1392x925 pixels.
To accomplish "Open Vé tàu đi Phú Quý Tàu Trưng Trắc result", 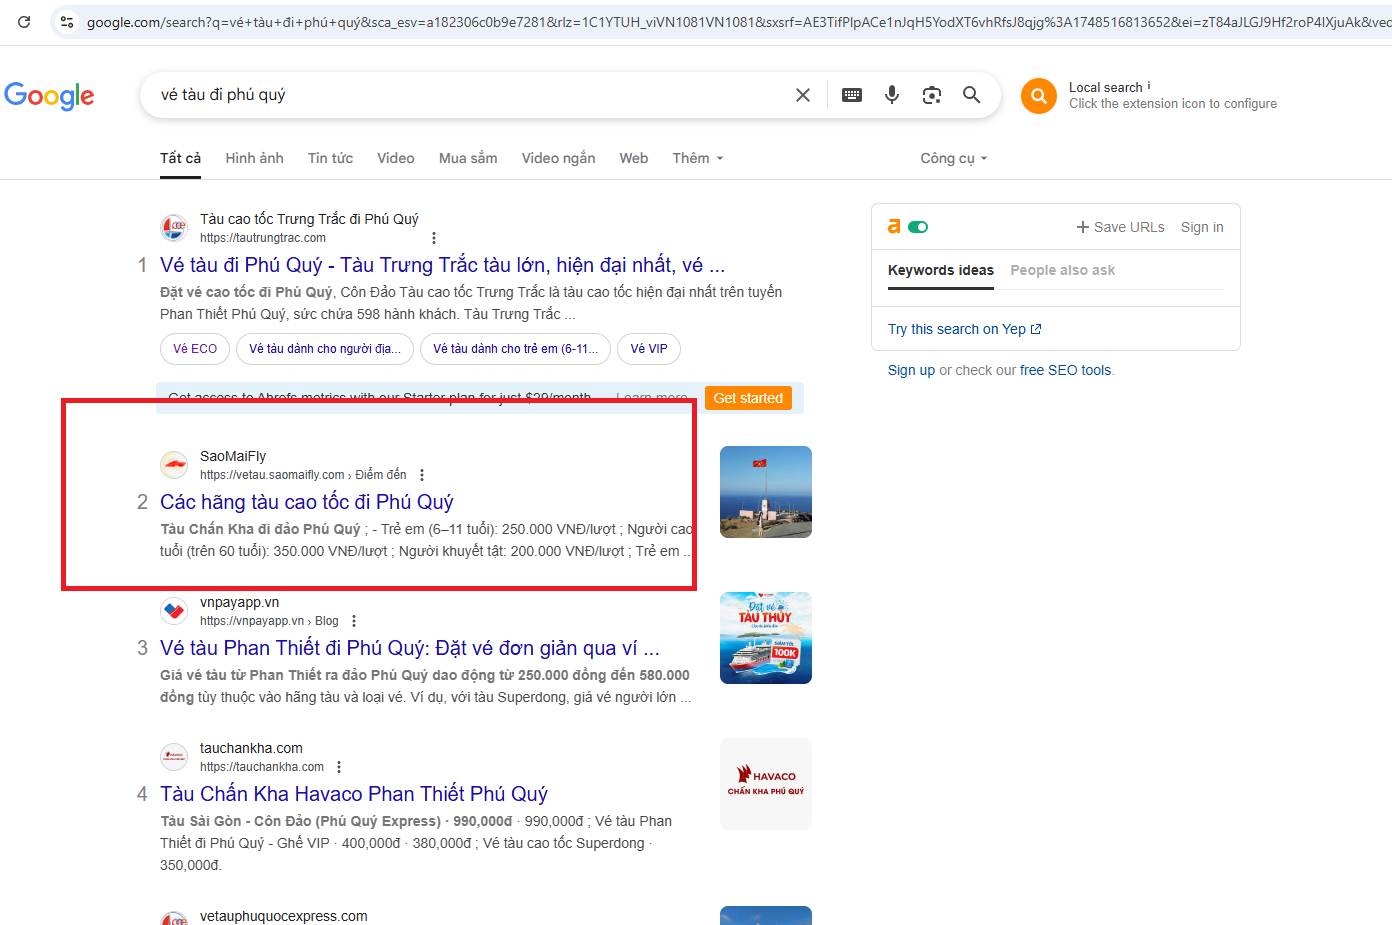I will pos(442,265).
